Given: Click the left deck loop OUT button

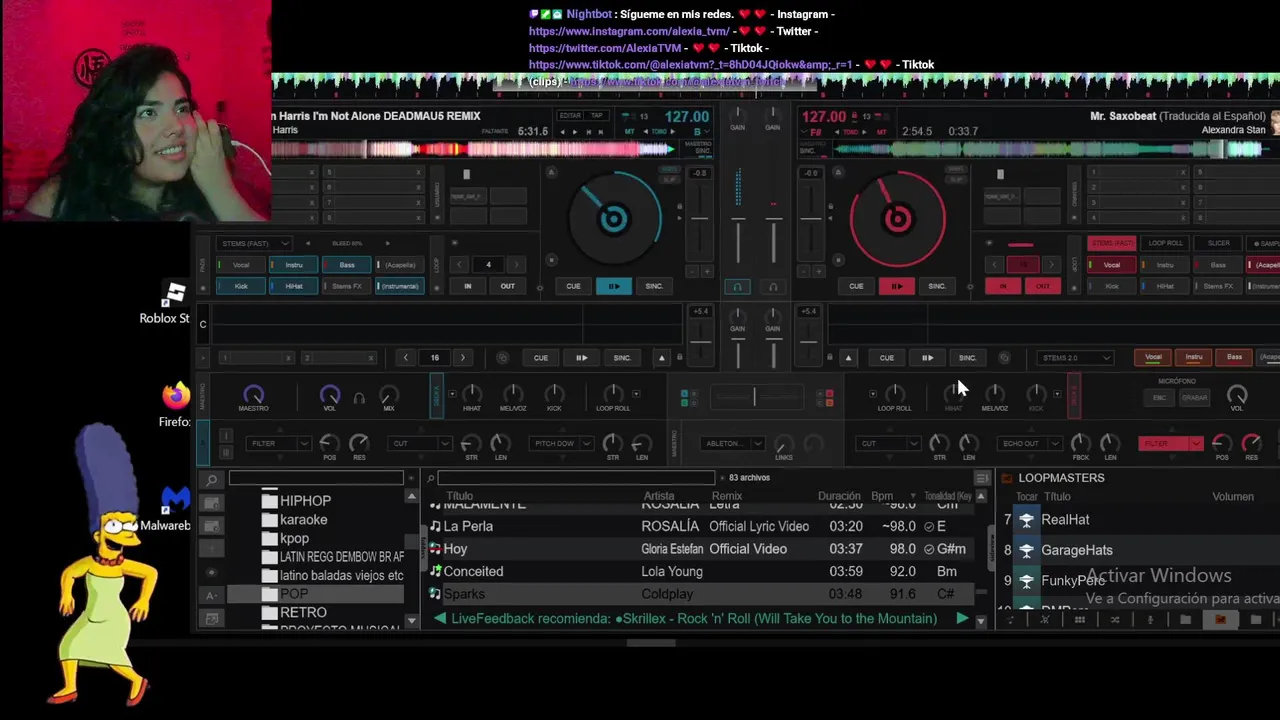Looking at the screenshot, I should pos(508,286).
